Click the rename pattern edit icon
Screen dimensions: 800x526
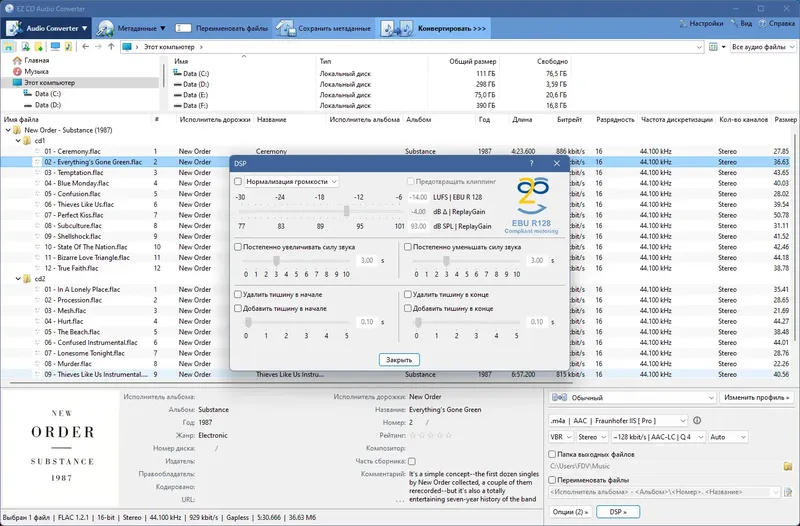[788, 492]
